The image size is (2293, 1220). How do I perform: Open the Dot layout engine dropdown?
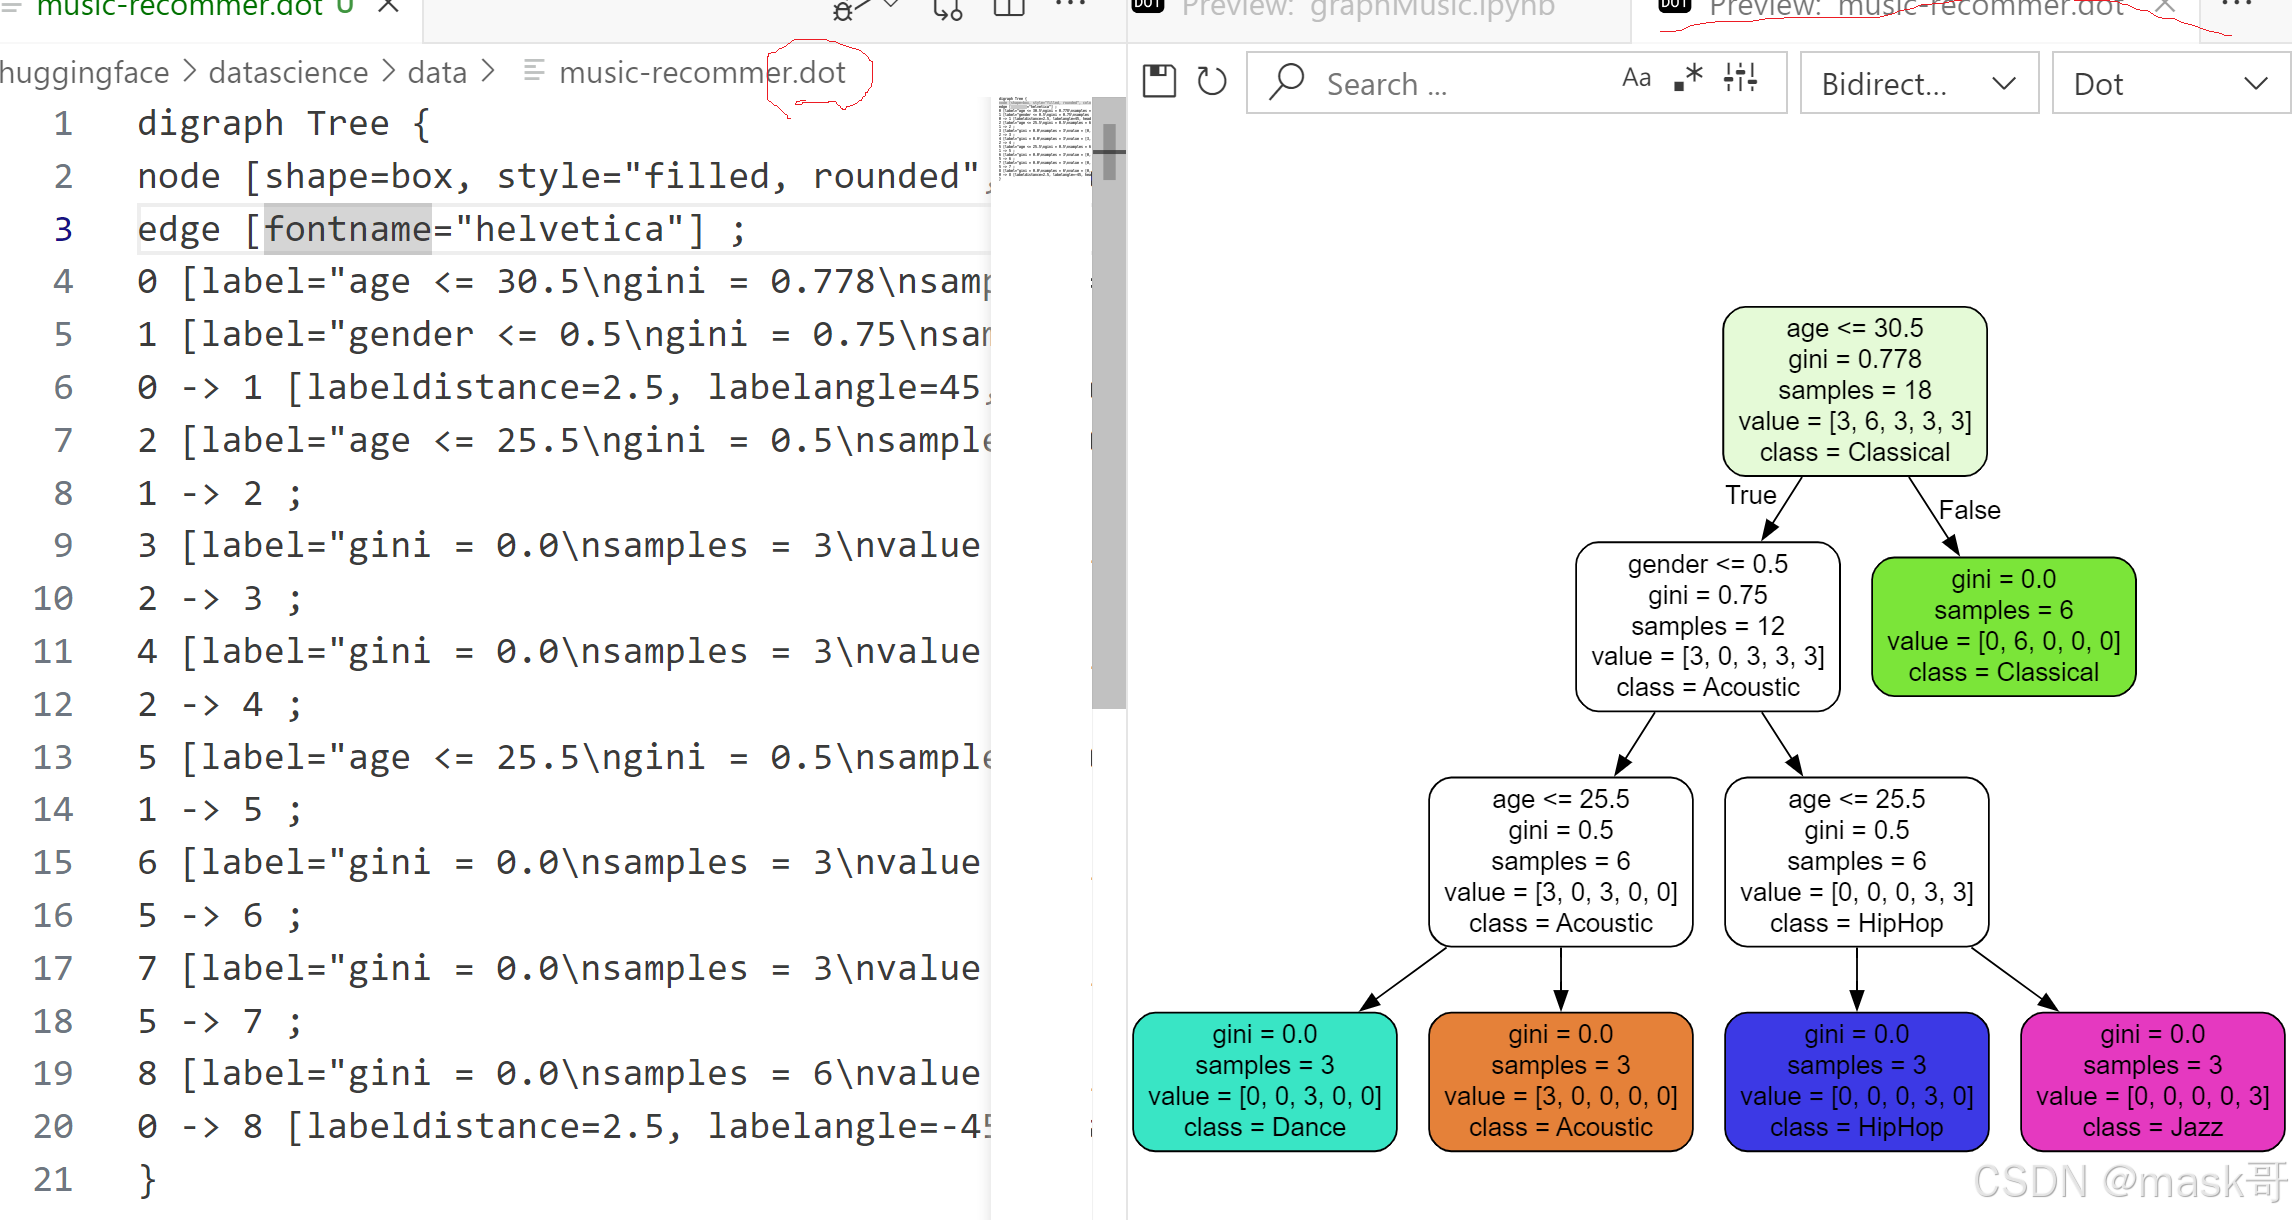click(2168, 83)
